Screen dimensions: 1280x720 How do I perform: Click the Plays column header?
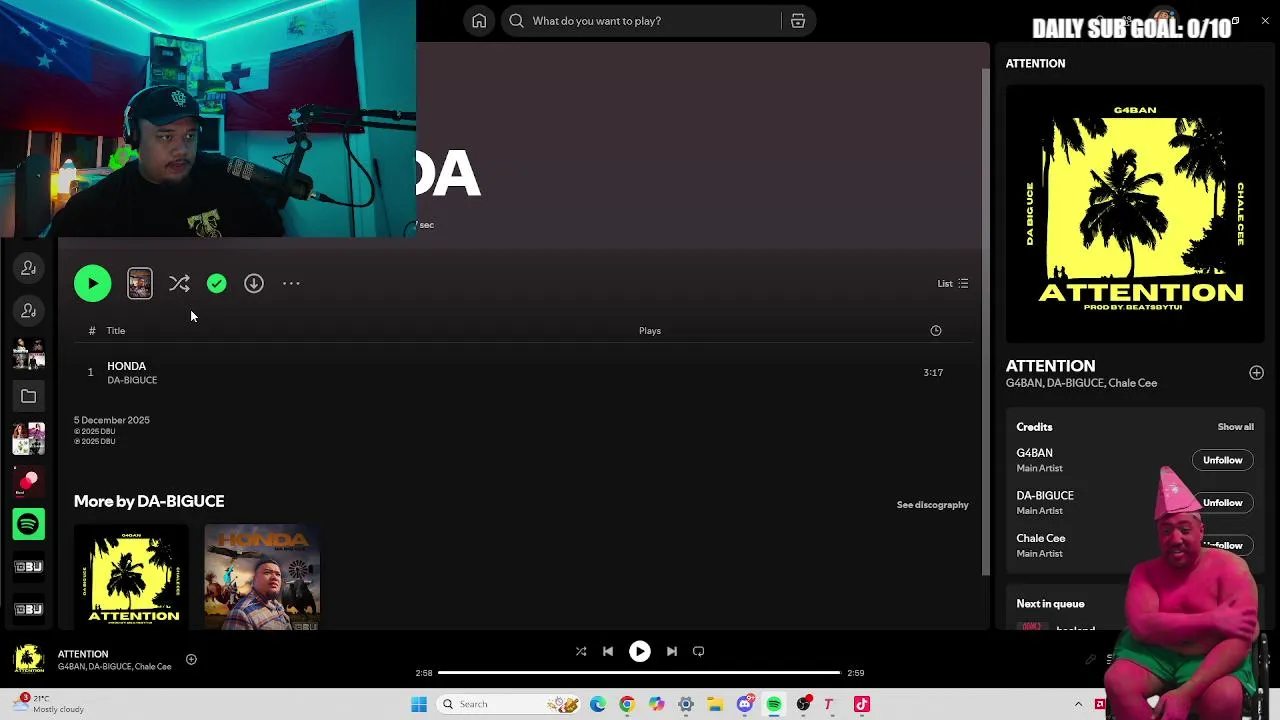click(650, 331)
